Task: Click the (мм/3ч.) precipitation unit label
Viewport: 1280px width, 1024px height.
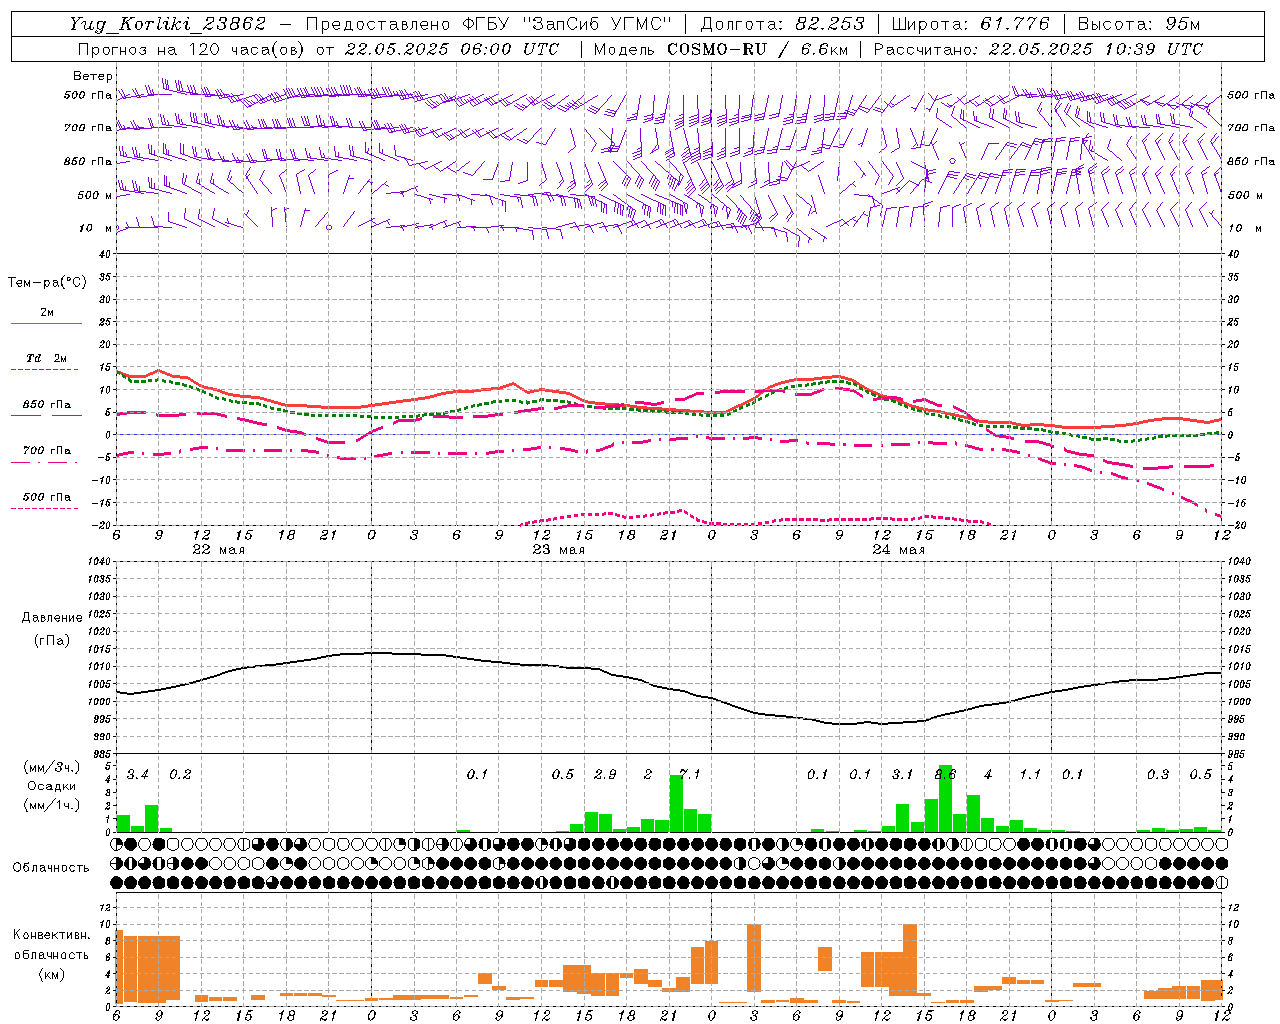Action: [x=52, y=767]
